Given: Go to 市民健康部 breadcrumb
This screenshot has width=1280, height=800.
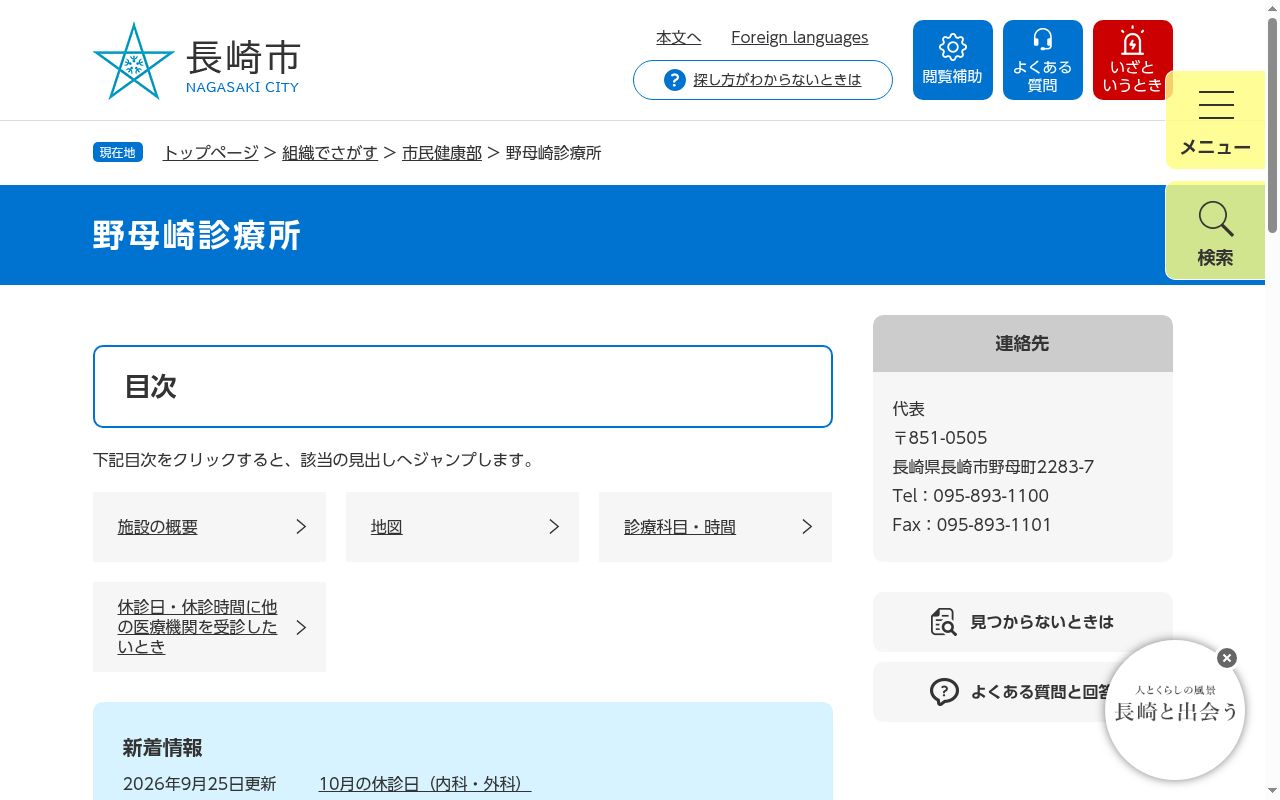Looking at the screenshot, I should [442, 153].
